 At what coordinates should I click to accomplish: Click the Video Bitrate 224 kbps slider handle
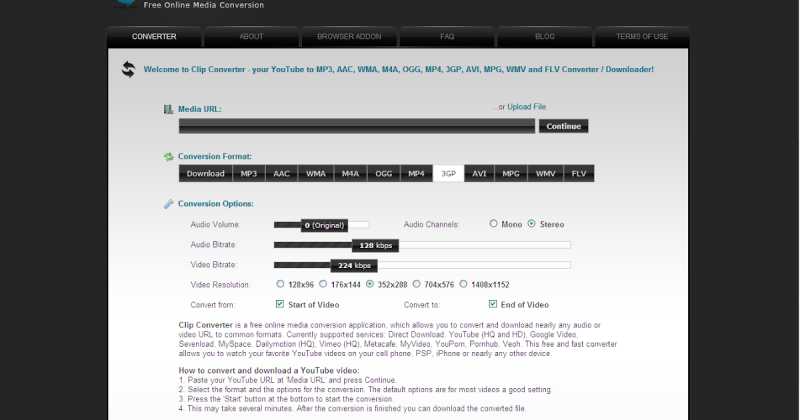[x=354, y=266]
